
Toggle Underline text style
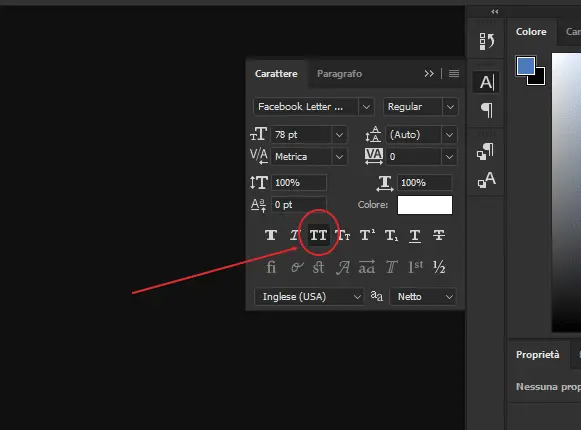pos(415,235)
